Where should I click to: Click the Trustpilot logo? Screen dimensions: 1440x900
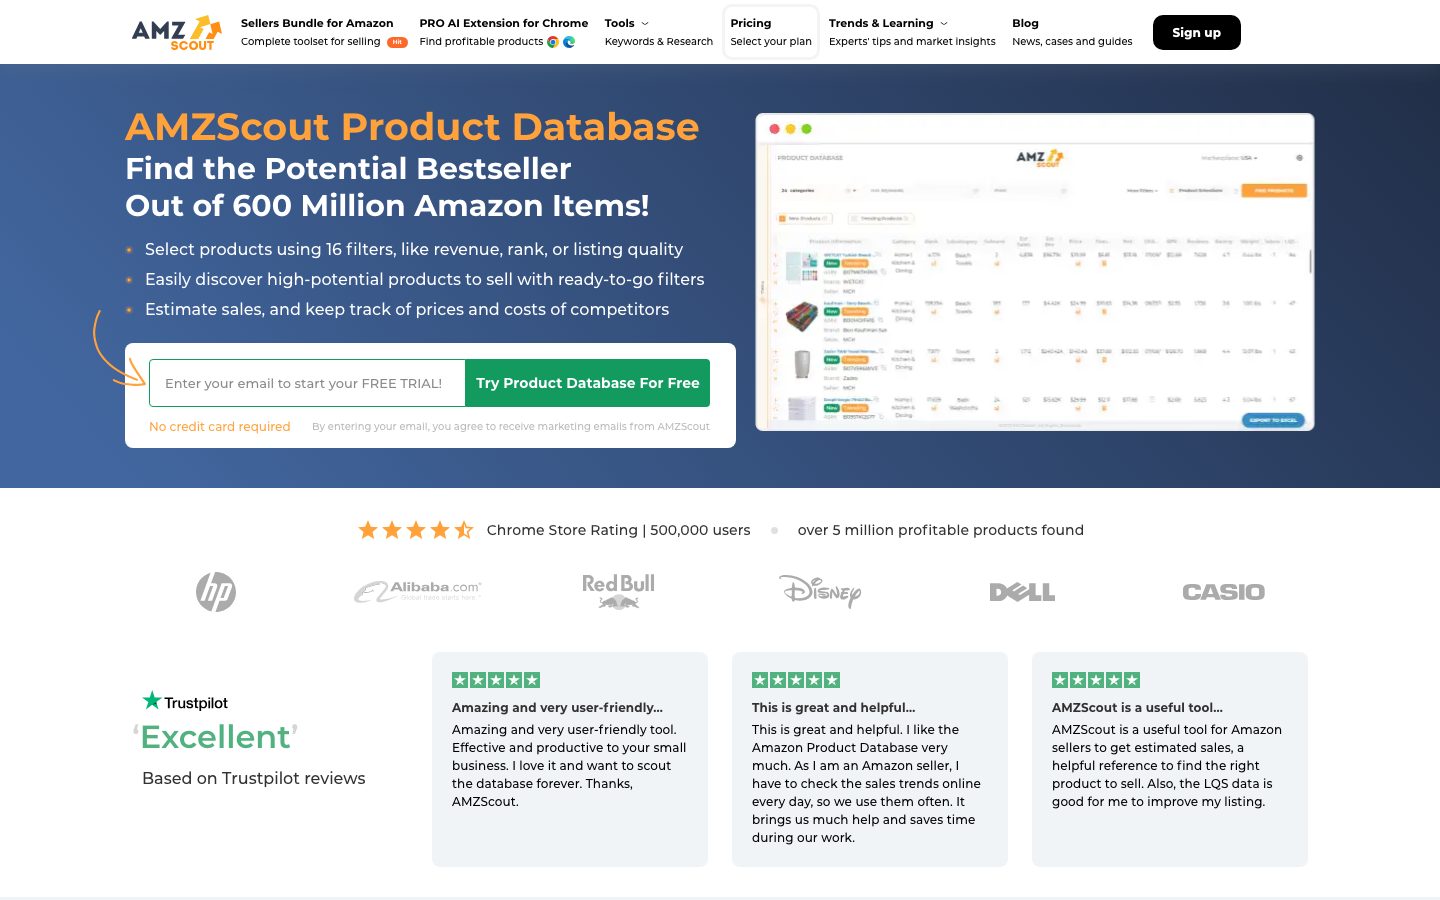coord(185,701)
